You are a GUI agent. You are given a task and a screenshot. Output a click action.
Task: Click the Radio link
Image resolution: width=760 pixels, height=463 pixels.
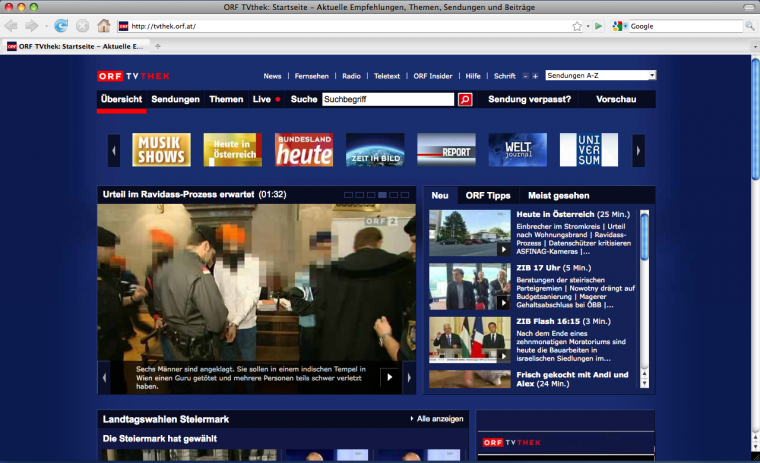pos(351,76)
